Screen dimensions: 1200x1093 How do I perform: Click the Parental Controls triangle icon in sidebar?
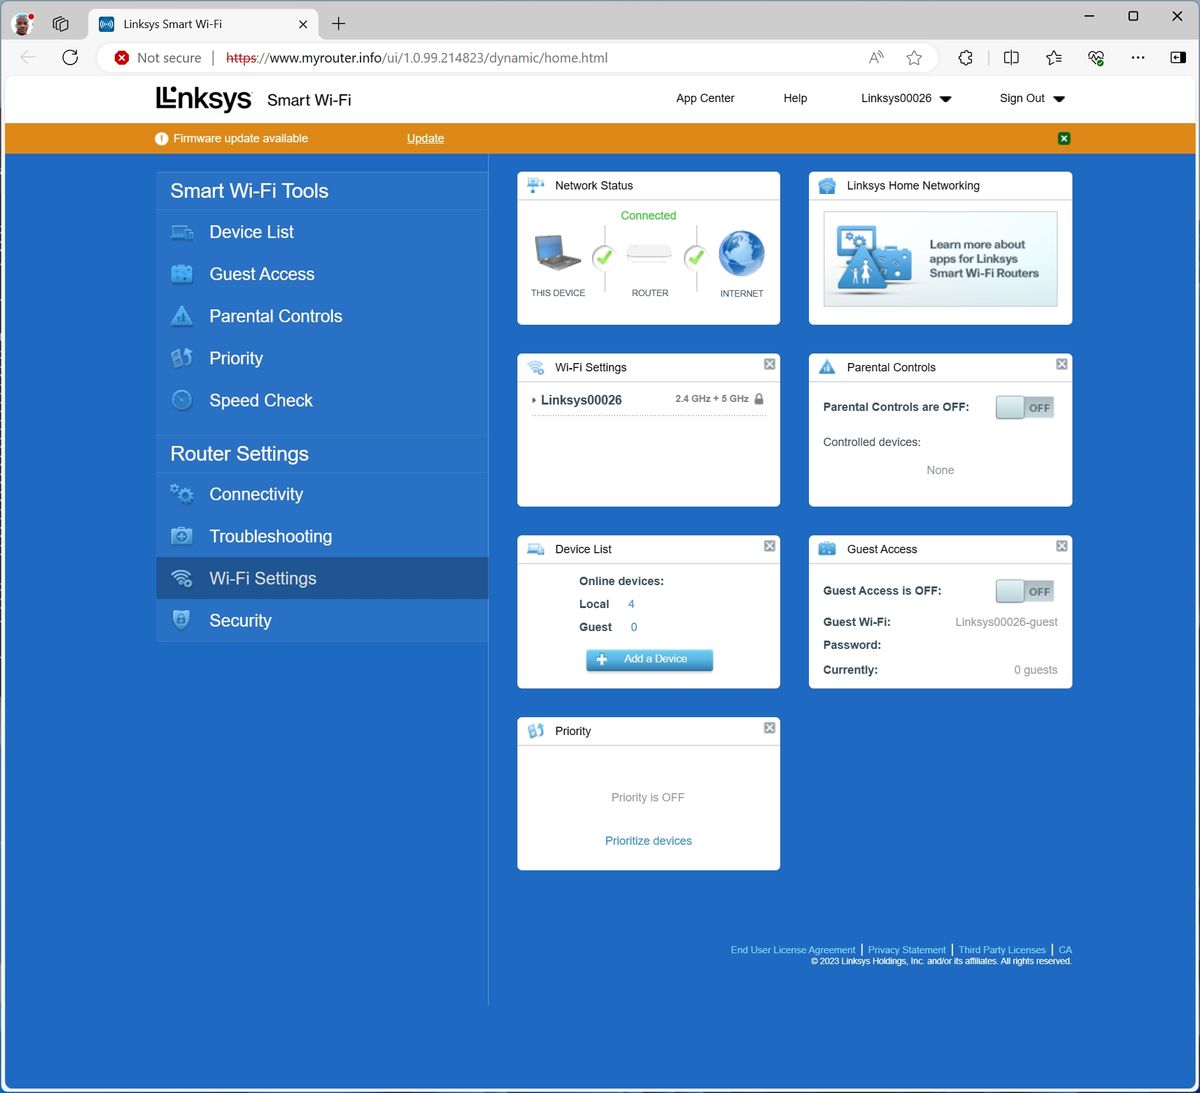click(x=182, y=316)
